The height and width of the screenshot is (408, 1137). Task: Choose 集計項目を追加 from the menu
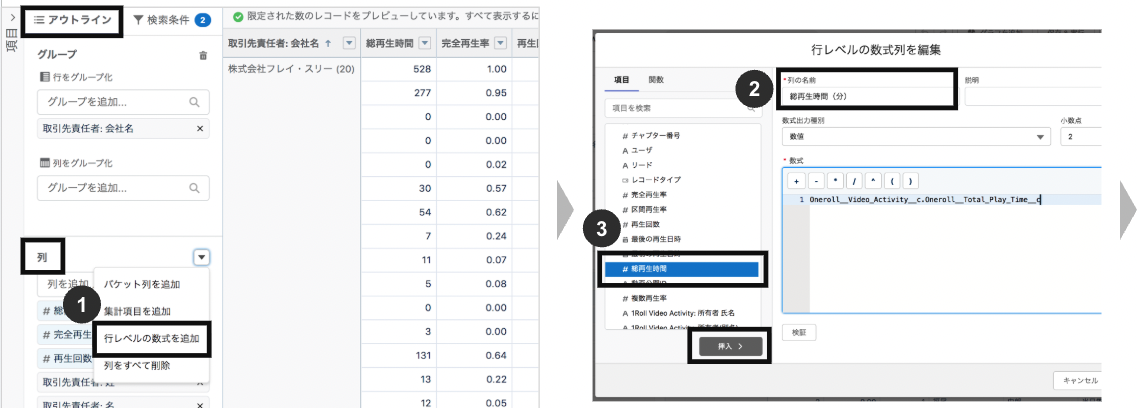click(137, 311)
